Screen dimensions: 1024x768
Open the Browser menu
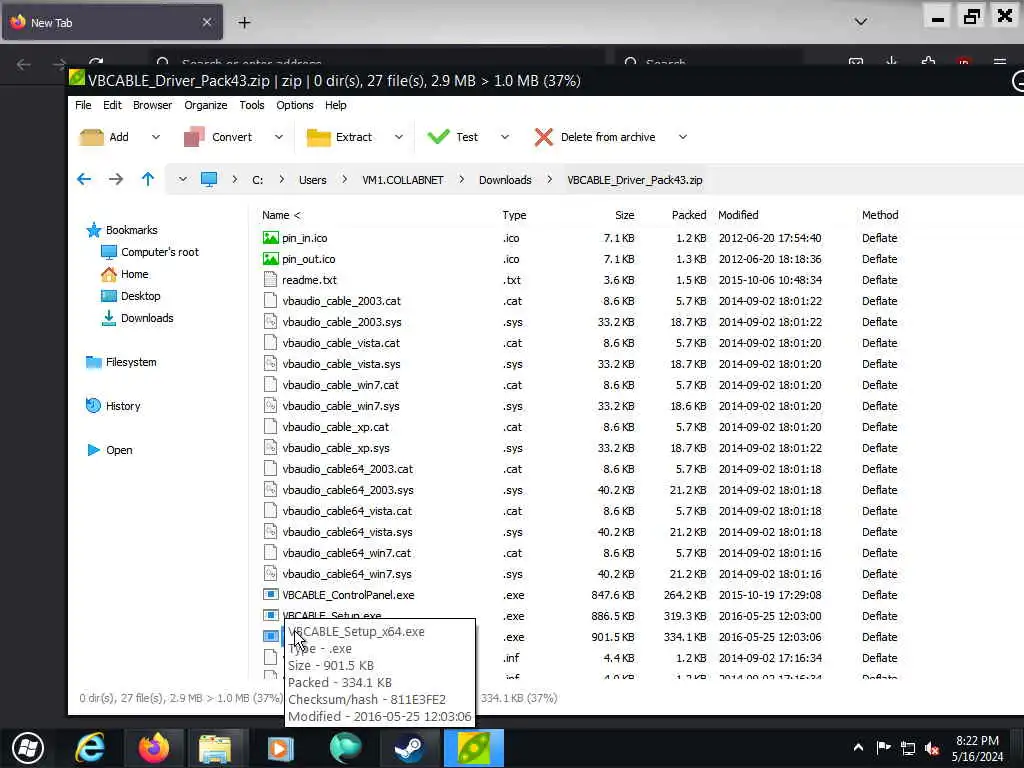152,105
